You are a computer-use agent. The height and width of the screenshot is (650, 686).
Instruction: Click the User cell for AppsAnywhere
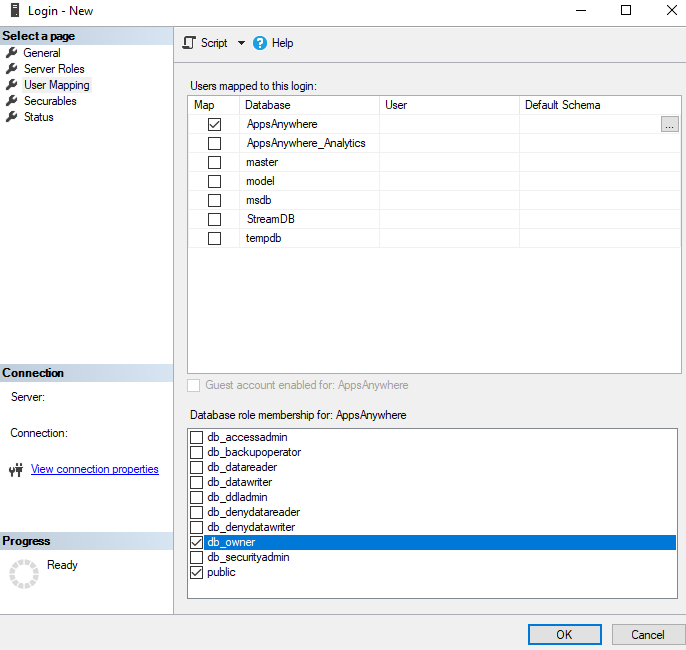(449, 125)
